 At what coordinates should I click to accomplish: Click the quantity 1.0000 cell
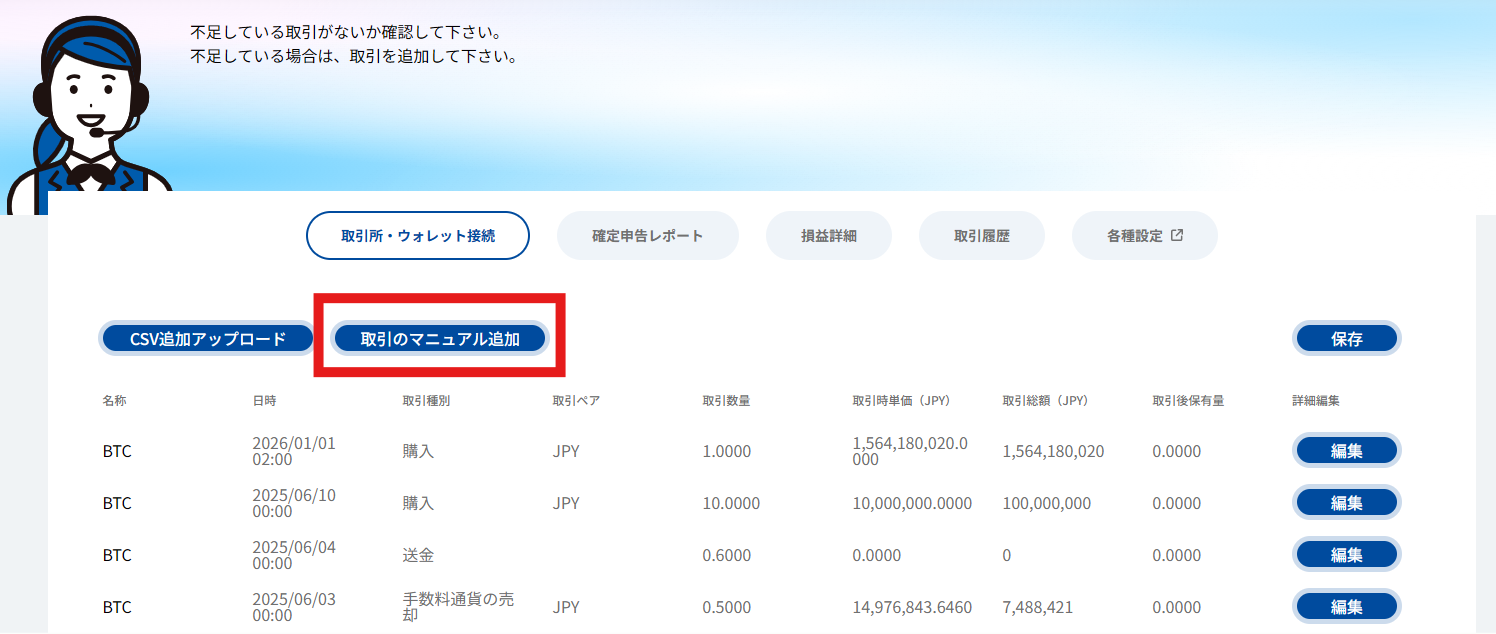click(726, 451)
